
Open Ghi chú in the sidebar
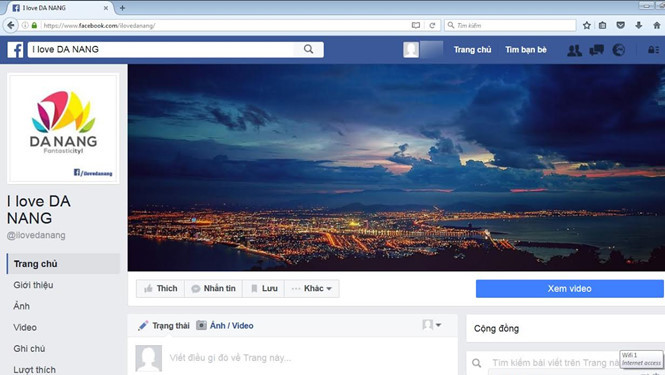tap(29, 349)
